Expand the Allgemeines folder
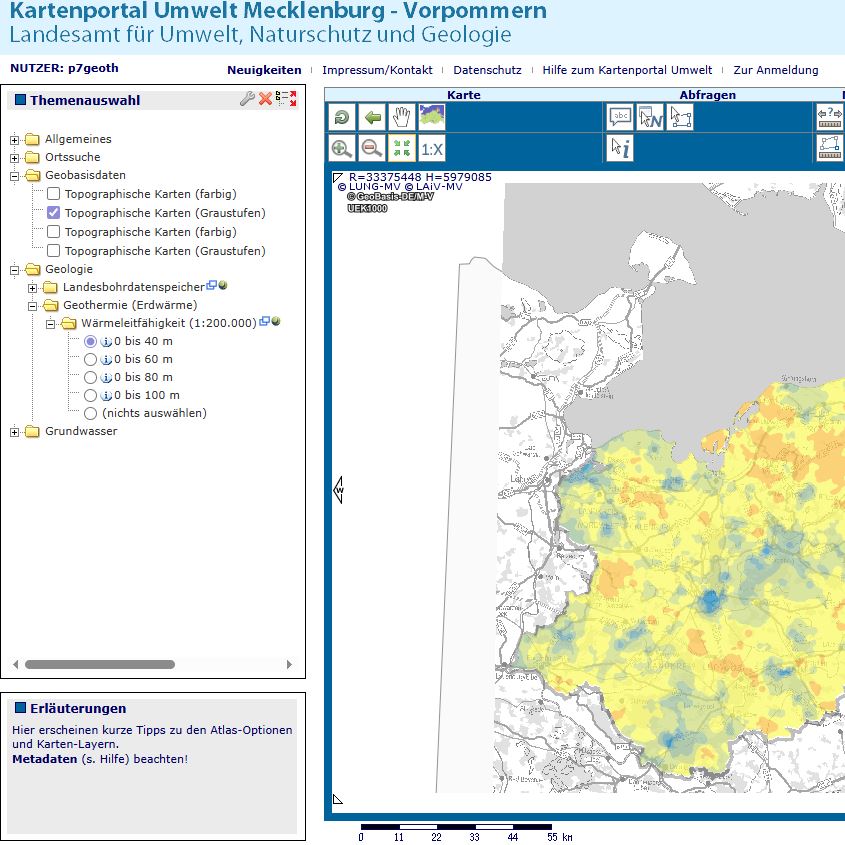This screenshot has width=845, height=845. point(15,140)
